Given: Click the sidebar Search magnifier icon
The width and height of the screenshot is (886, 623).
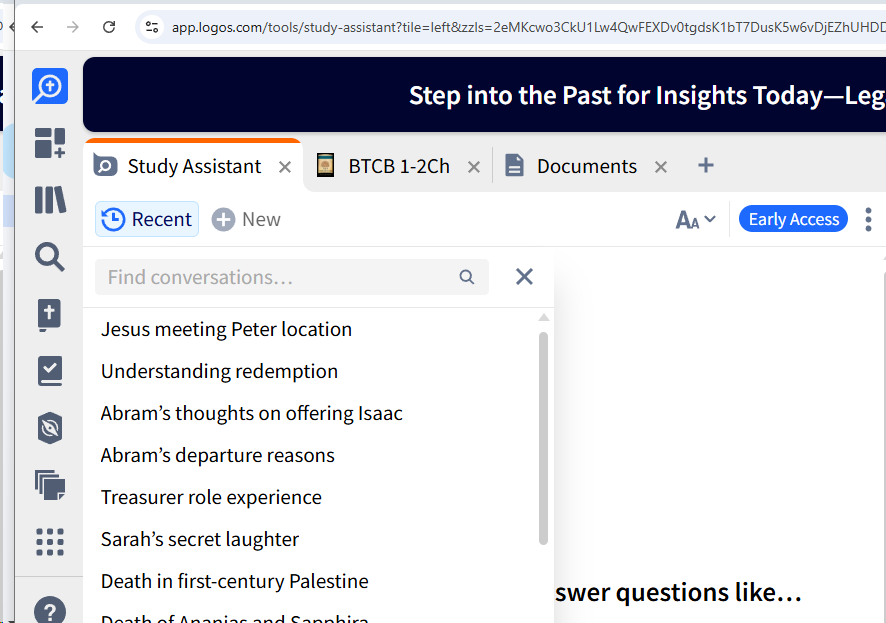Looking at the screenshot, I should point(49,257).
